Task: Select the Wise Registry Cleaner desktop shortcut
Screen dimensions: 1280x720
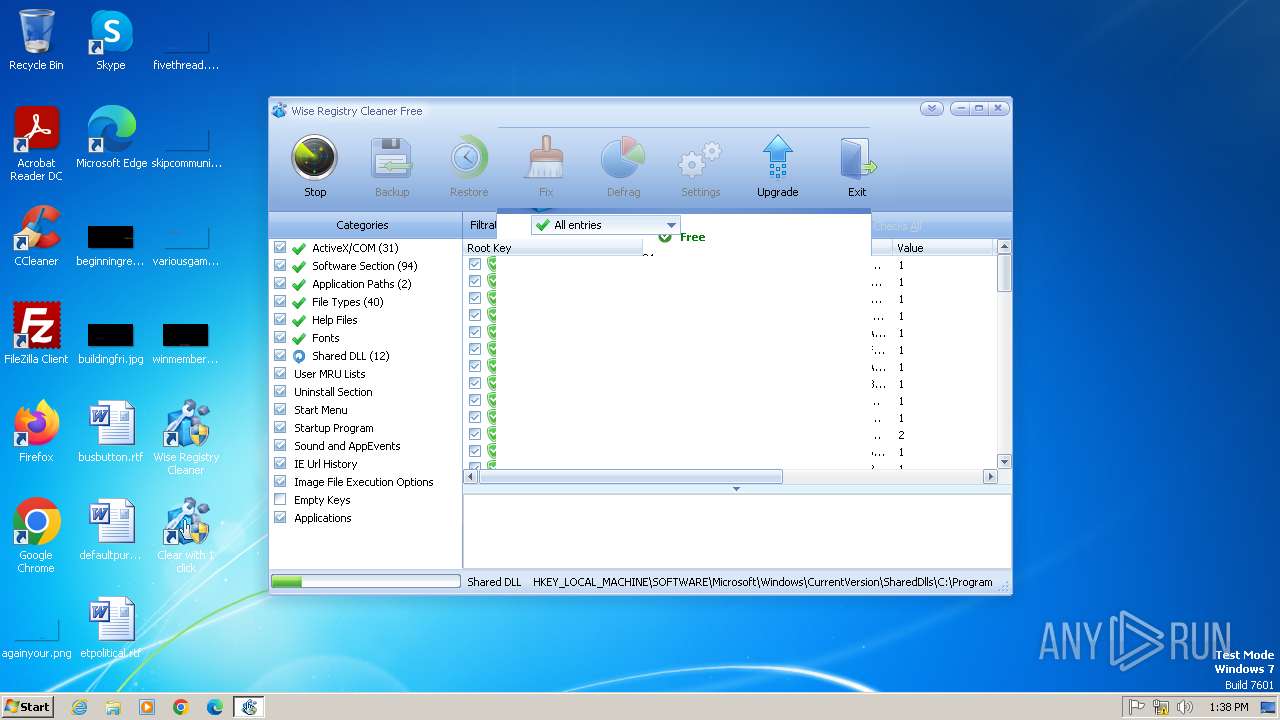Action: click(x=186, y=437)
